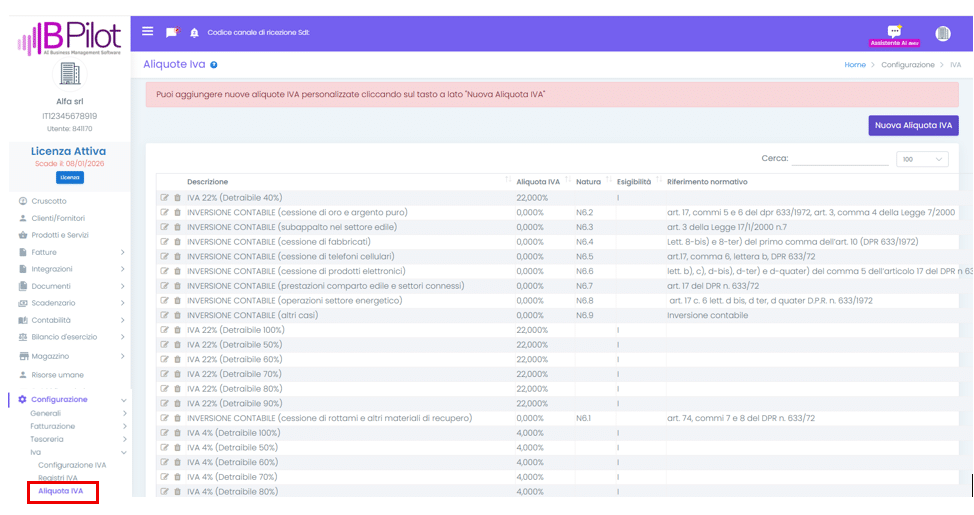
Task: Click the BPilot logo
Action: click(70, 39)
